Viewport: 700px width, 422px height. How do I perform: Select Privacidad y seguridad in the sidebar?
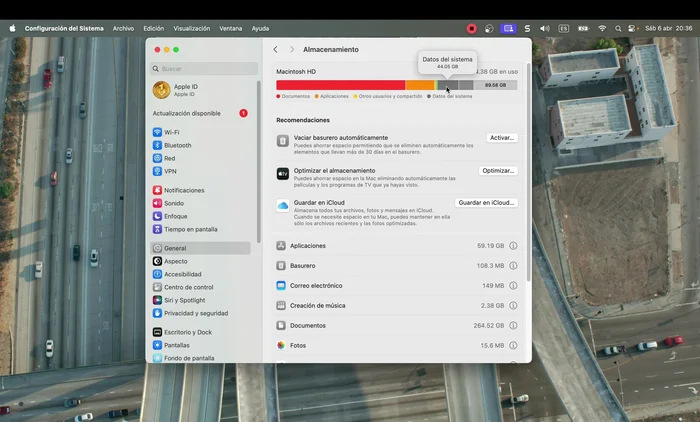pyautogui.click(x=195, y=313)
